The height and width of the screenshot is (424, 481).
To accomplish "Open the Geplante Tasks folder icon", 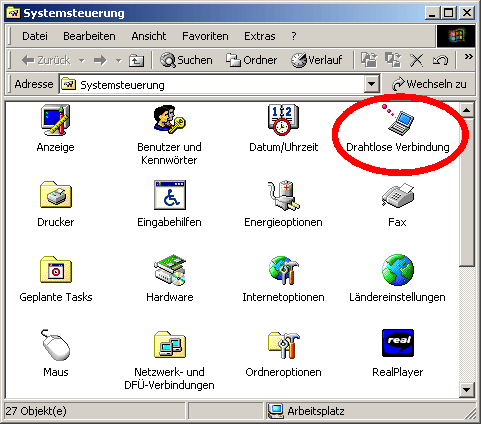I will click(56, 269).
